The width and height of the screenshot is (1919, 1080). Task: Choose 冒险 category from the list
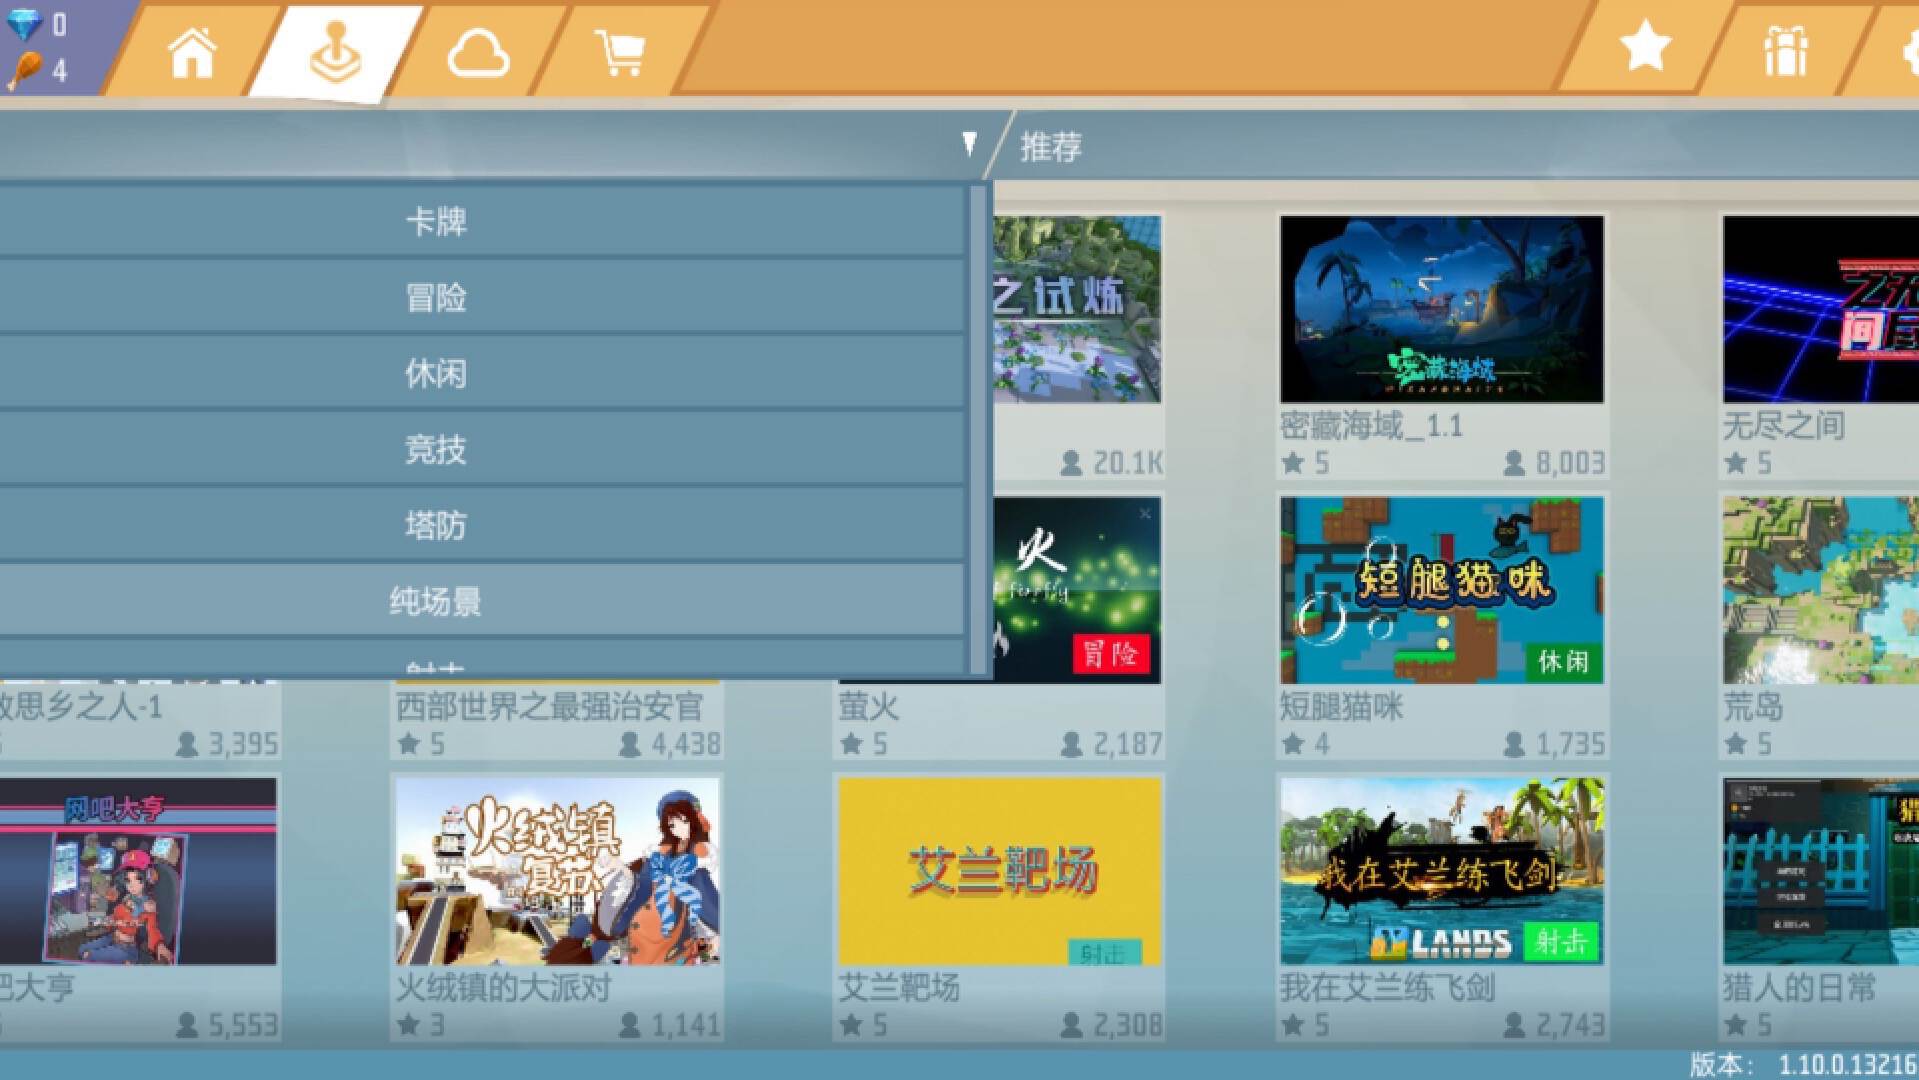click(x=436, y=297)
